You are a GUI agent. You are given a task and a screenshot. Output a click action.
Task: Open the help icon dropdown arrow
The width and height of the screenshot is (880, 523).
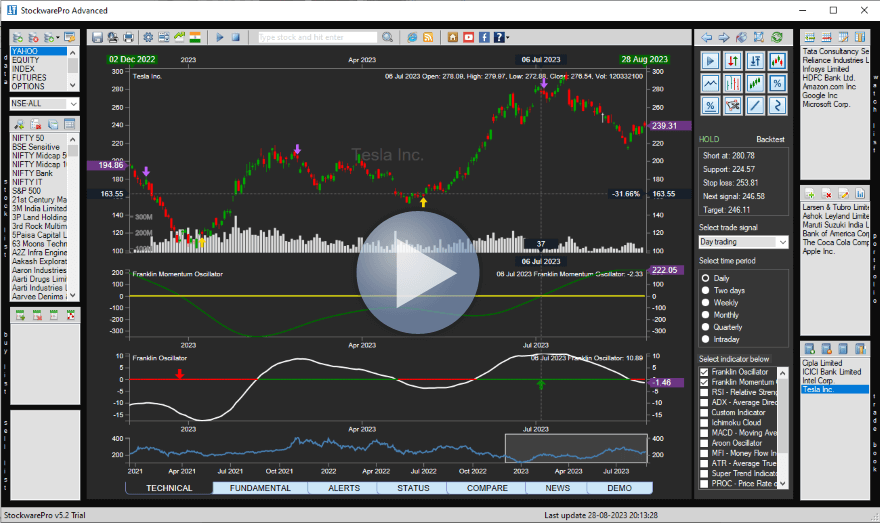[508, 38]
